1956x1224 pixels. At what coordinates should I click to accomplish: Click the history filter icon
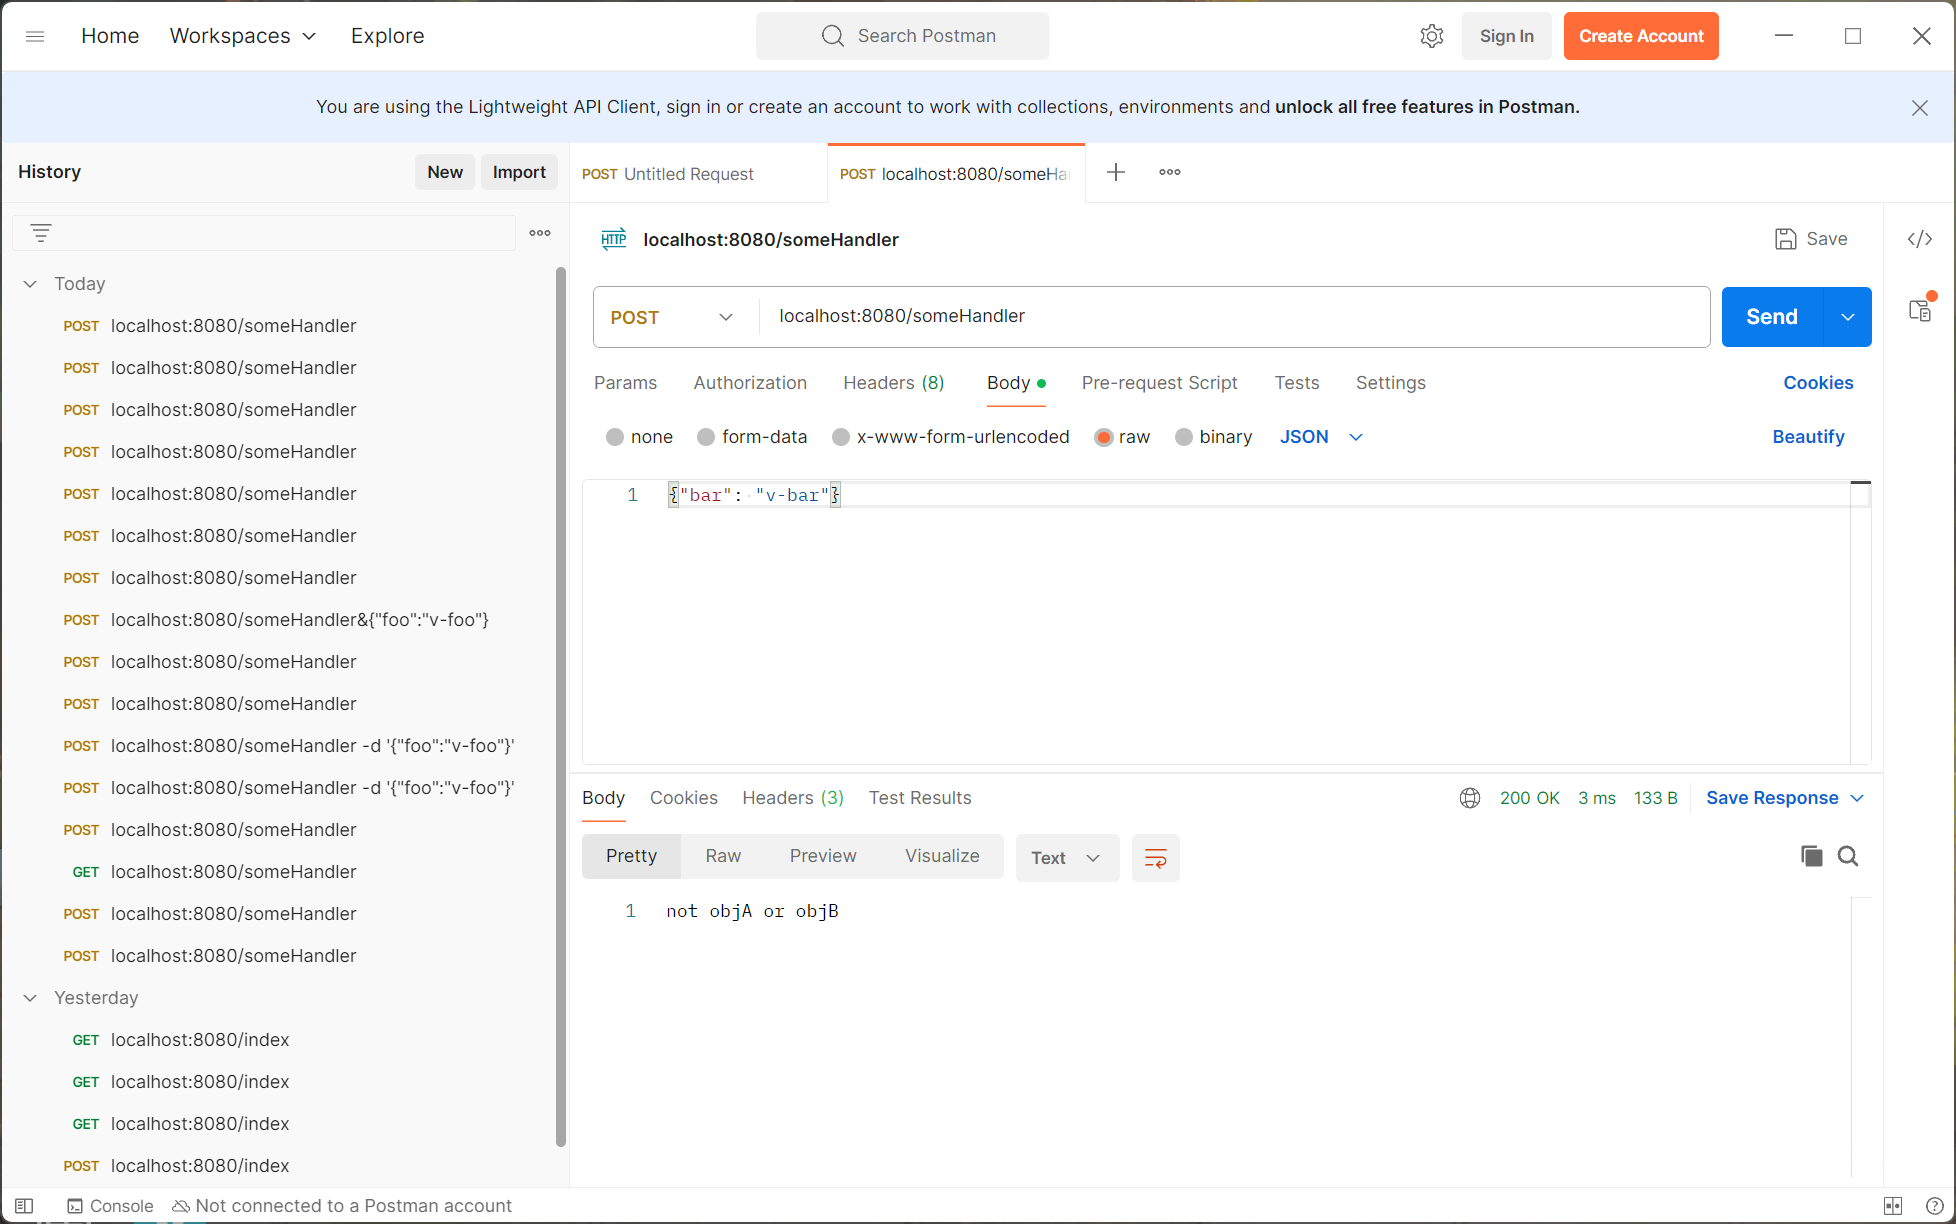[41, 233]
